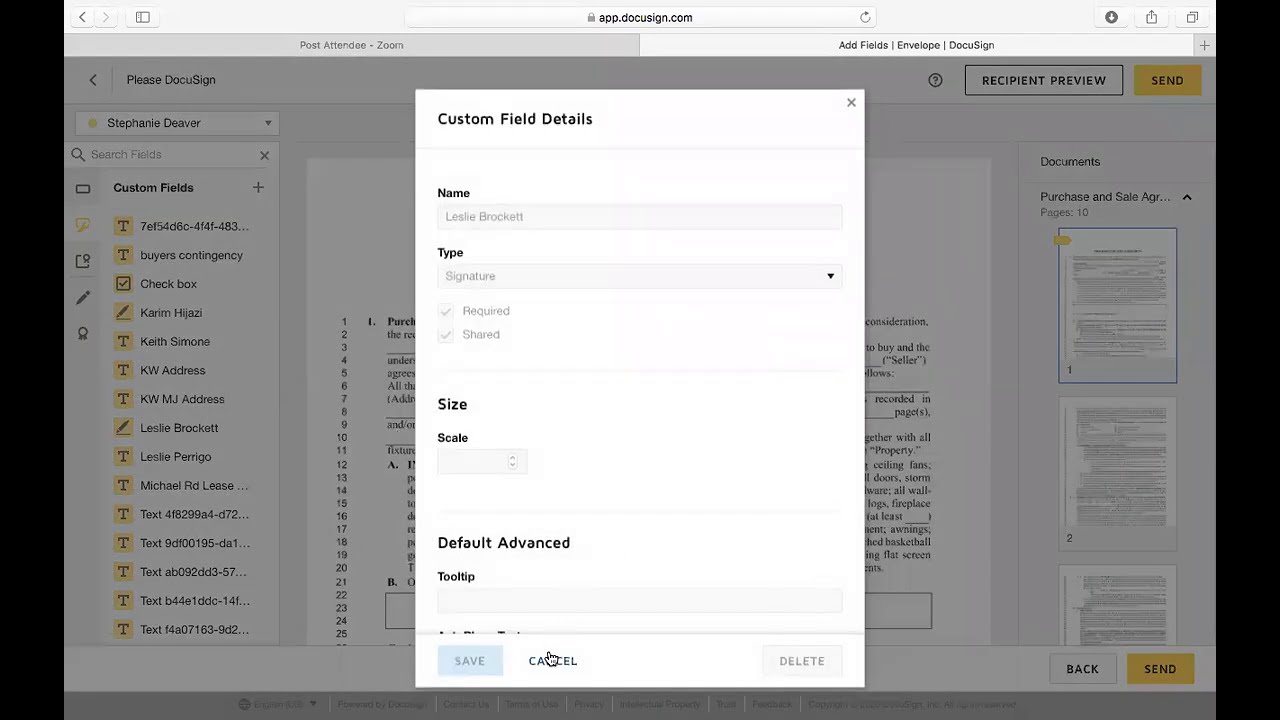Click the CANCEL button
Image resolution: width=1280 pixels, height=720 pixels.
coord(553,661)
